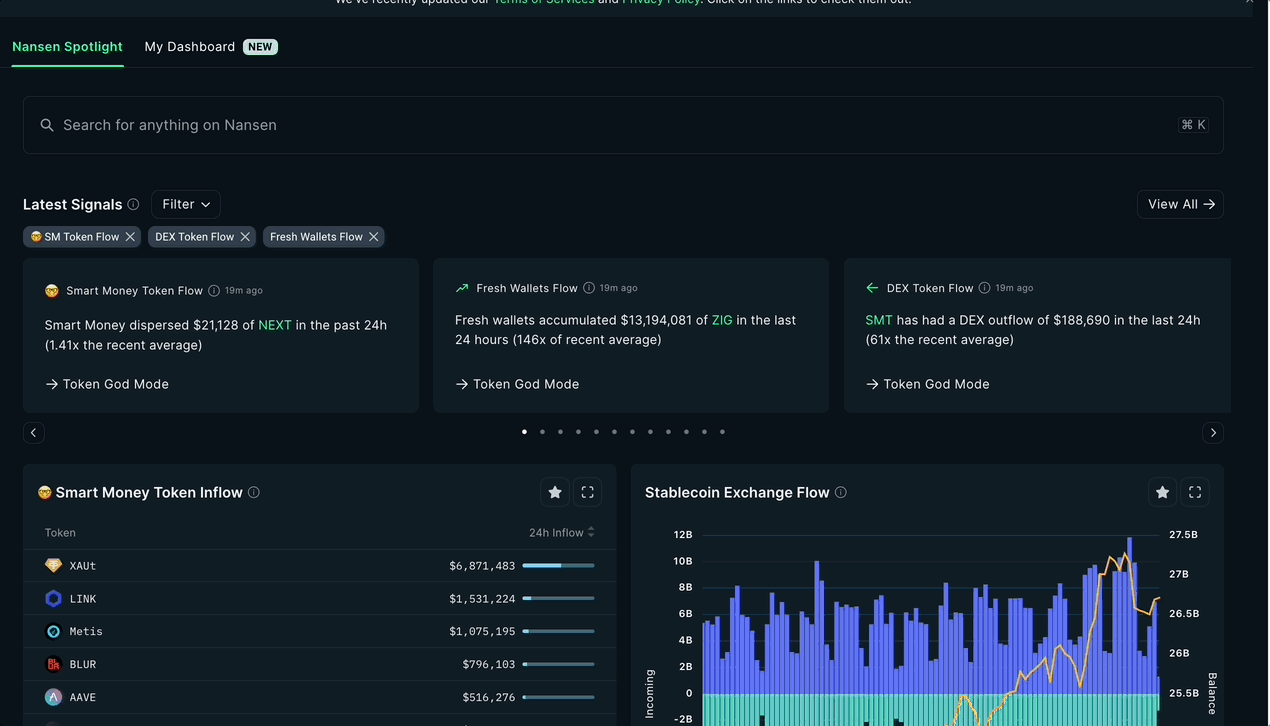Open the Filter dropdown

(185, 204)
